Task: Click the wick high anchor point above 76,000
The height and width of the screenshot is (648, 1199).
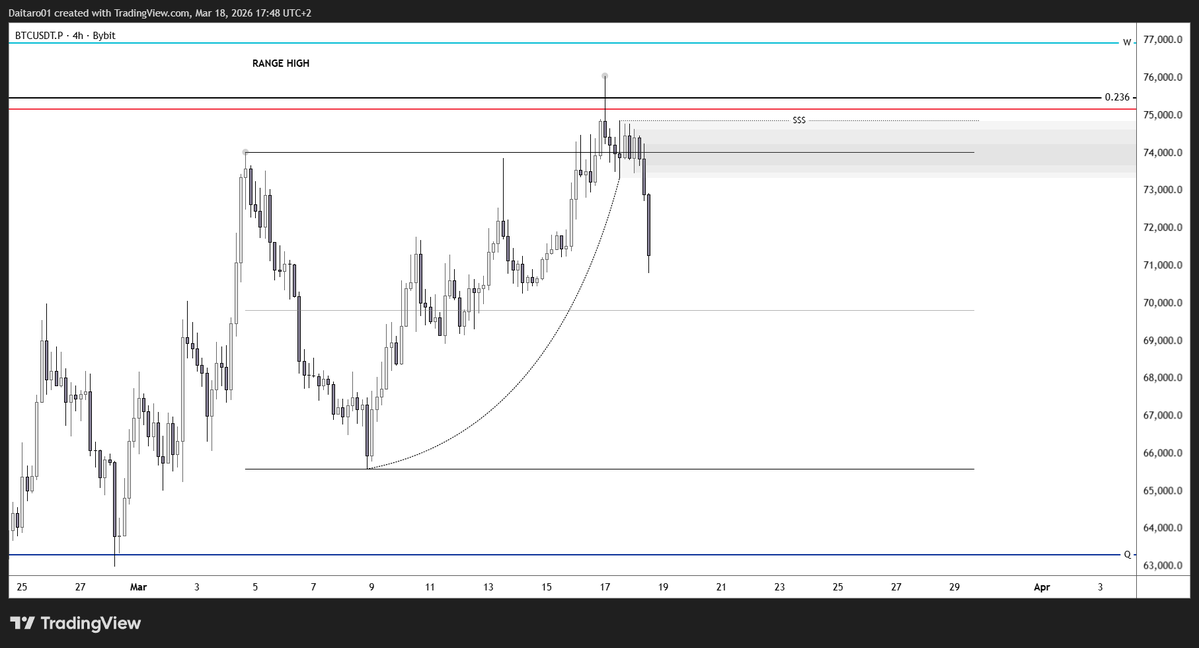Action: 605,76
